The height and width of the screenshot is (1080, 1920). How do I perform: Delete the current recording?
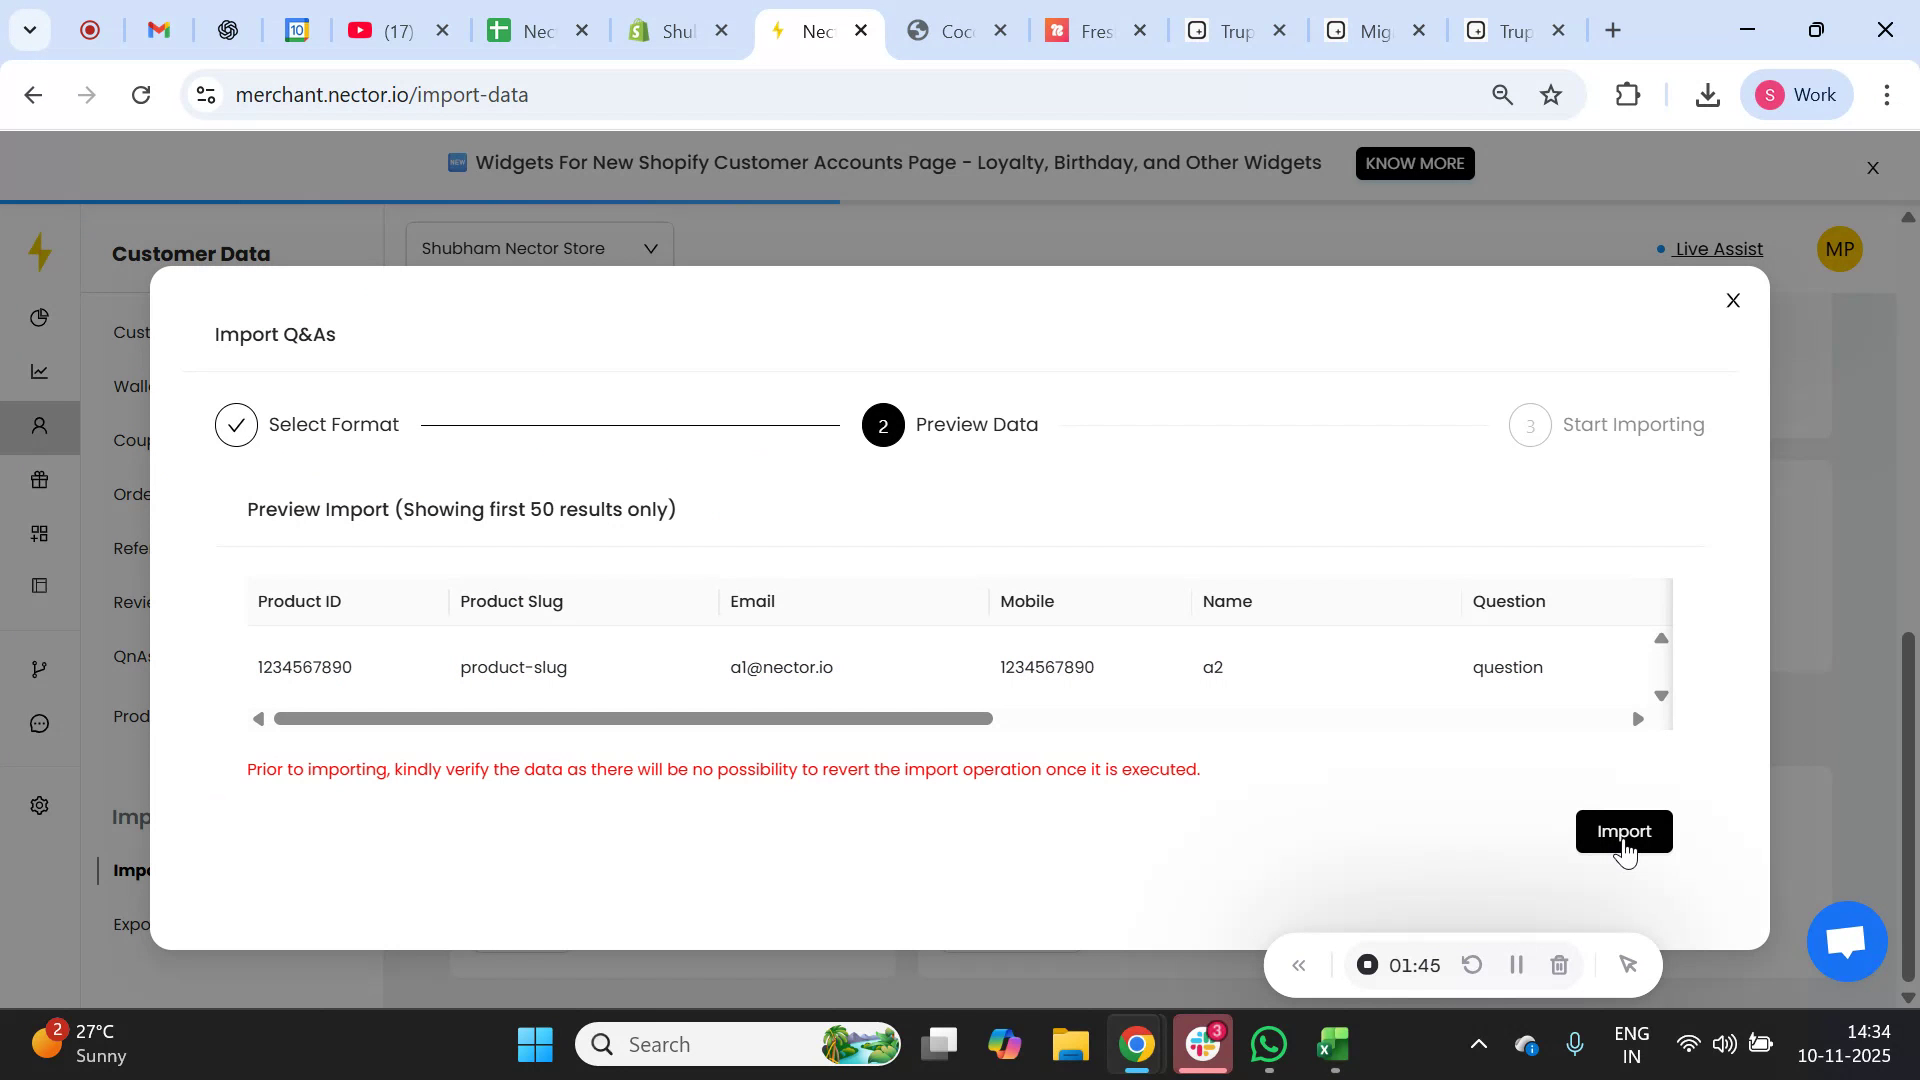(1559, 965)
